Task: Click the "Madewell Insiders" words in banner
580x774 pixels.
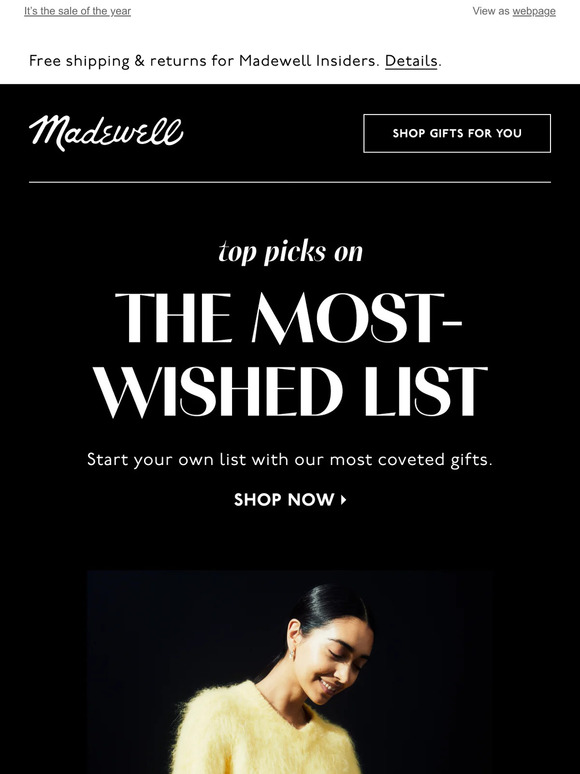Action: point(309,61)
